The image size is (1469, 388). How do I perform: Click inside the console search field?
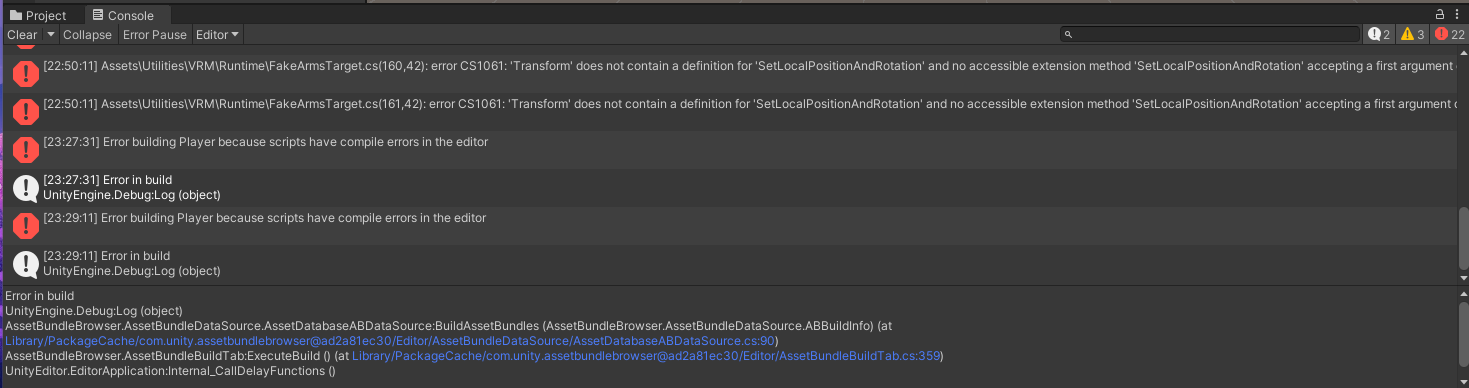pyautogui.click(x=1210, y=34)
